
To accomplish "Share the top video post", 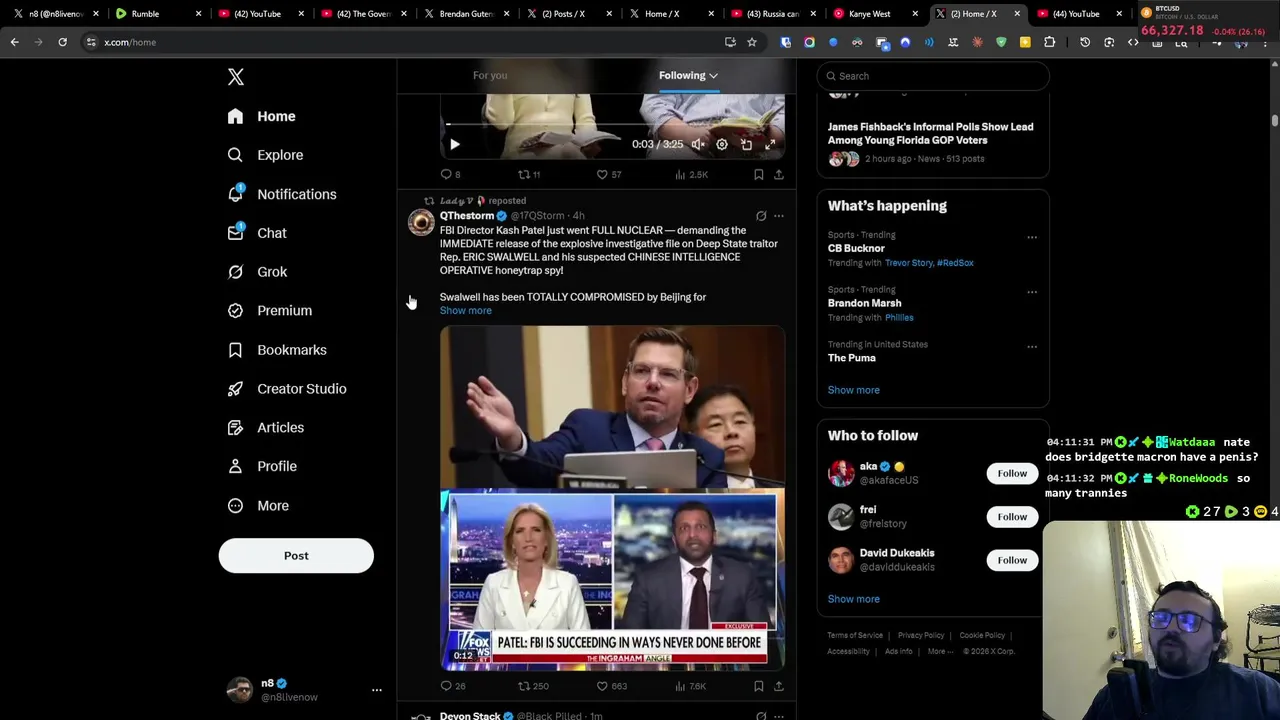I will [x=778, y=174].
